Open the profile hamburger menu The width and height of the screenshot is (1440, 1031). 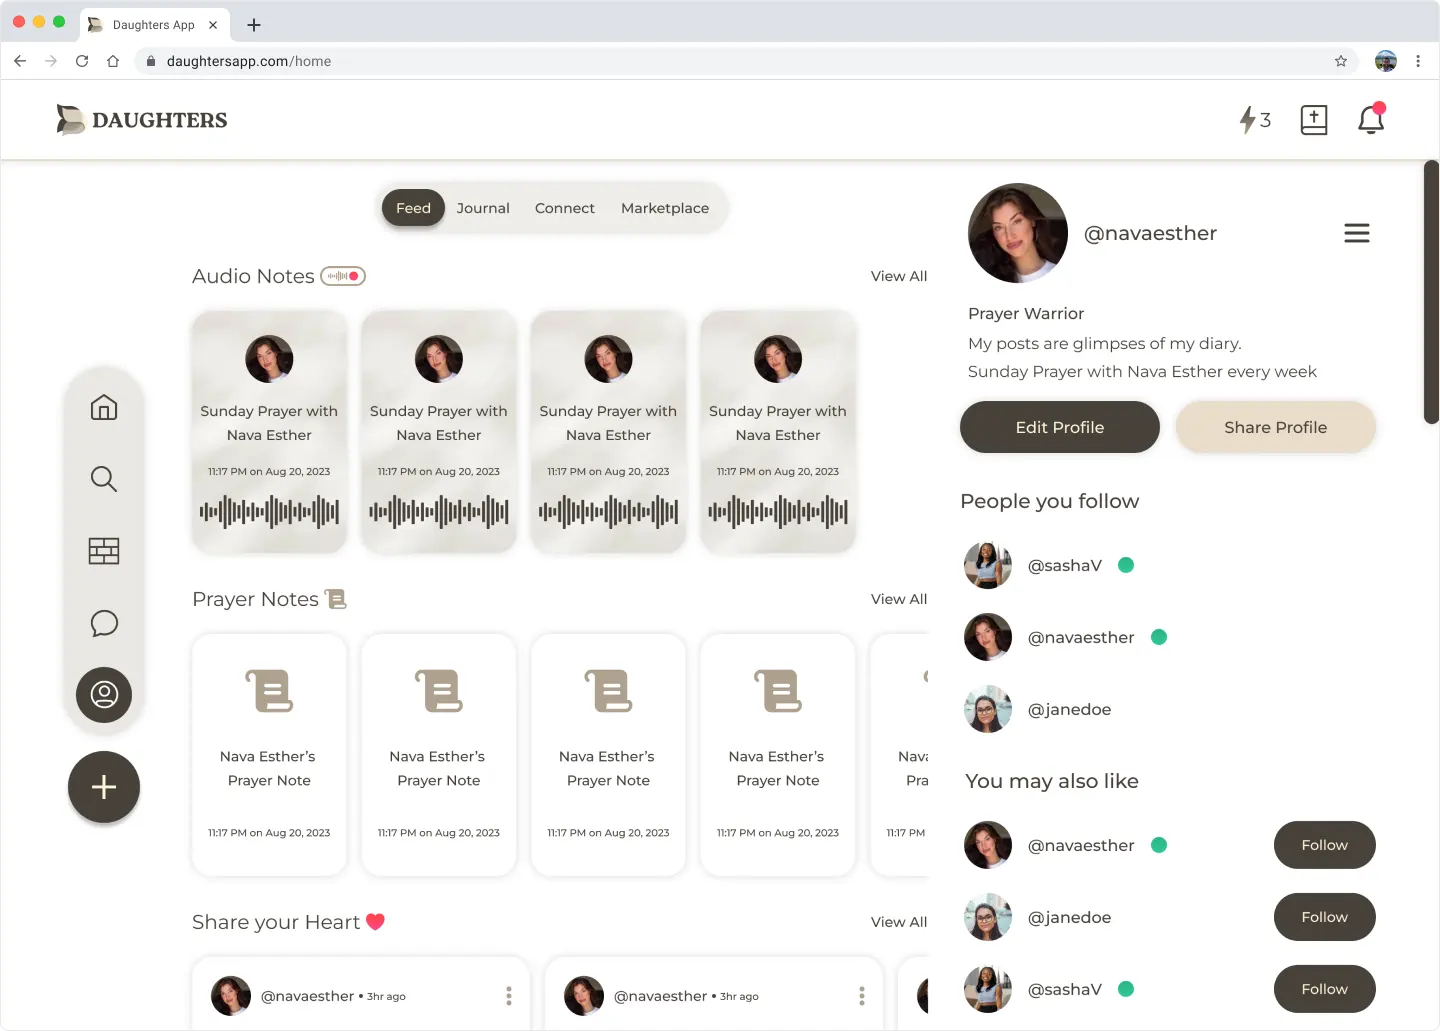coord(1356,233)
